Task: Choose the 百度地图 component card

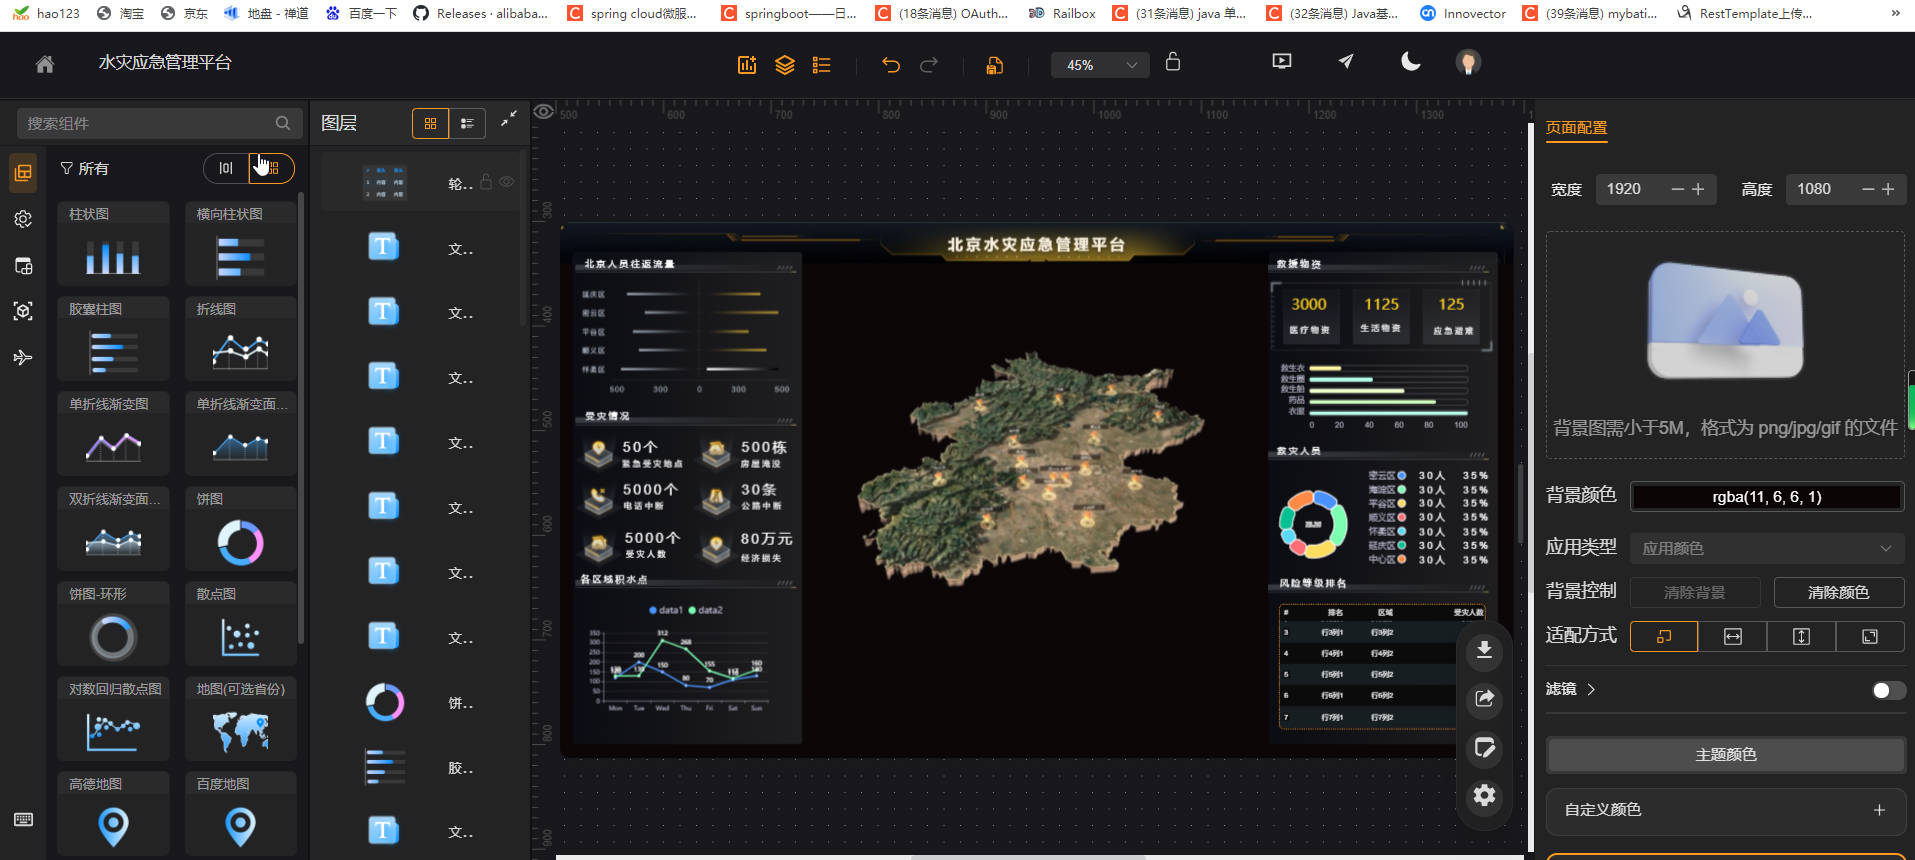Action: click(241, 813)
